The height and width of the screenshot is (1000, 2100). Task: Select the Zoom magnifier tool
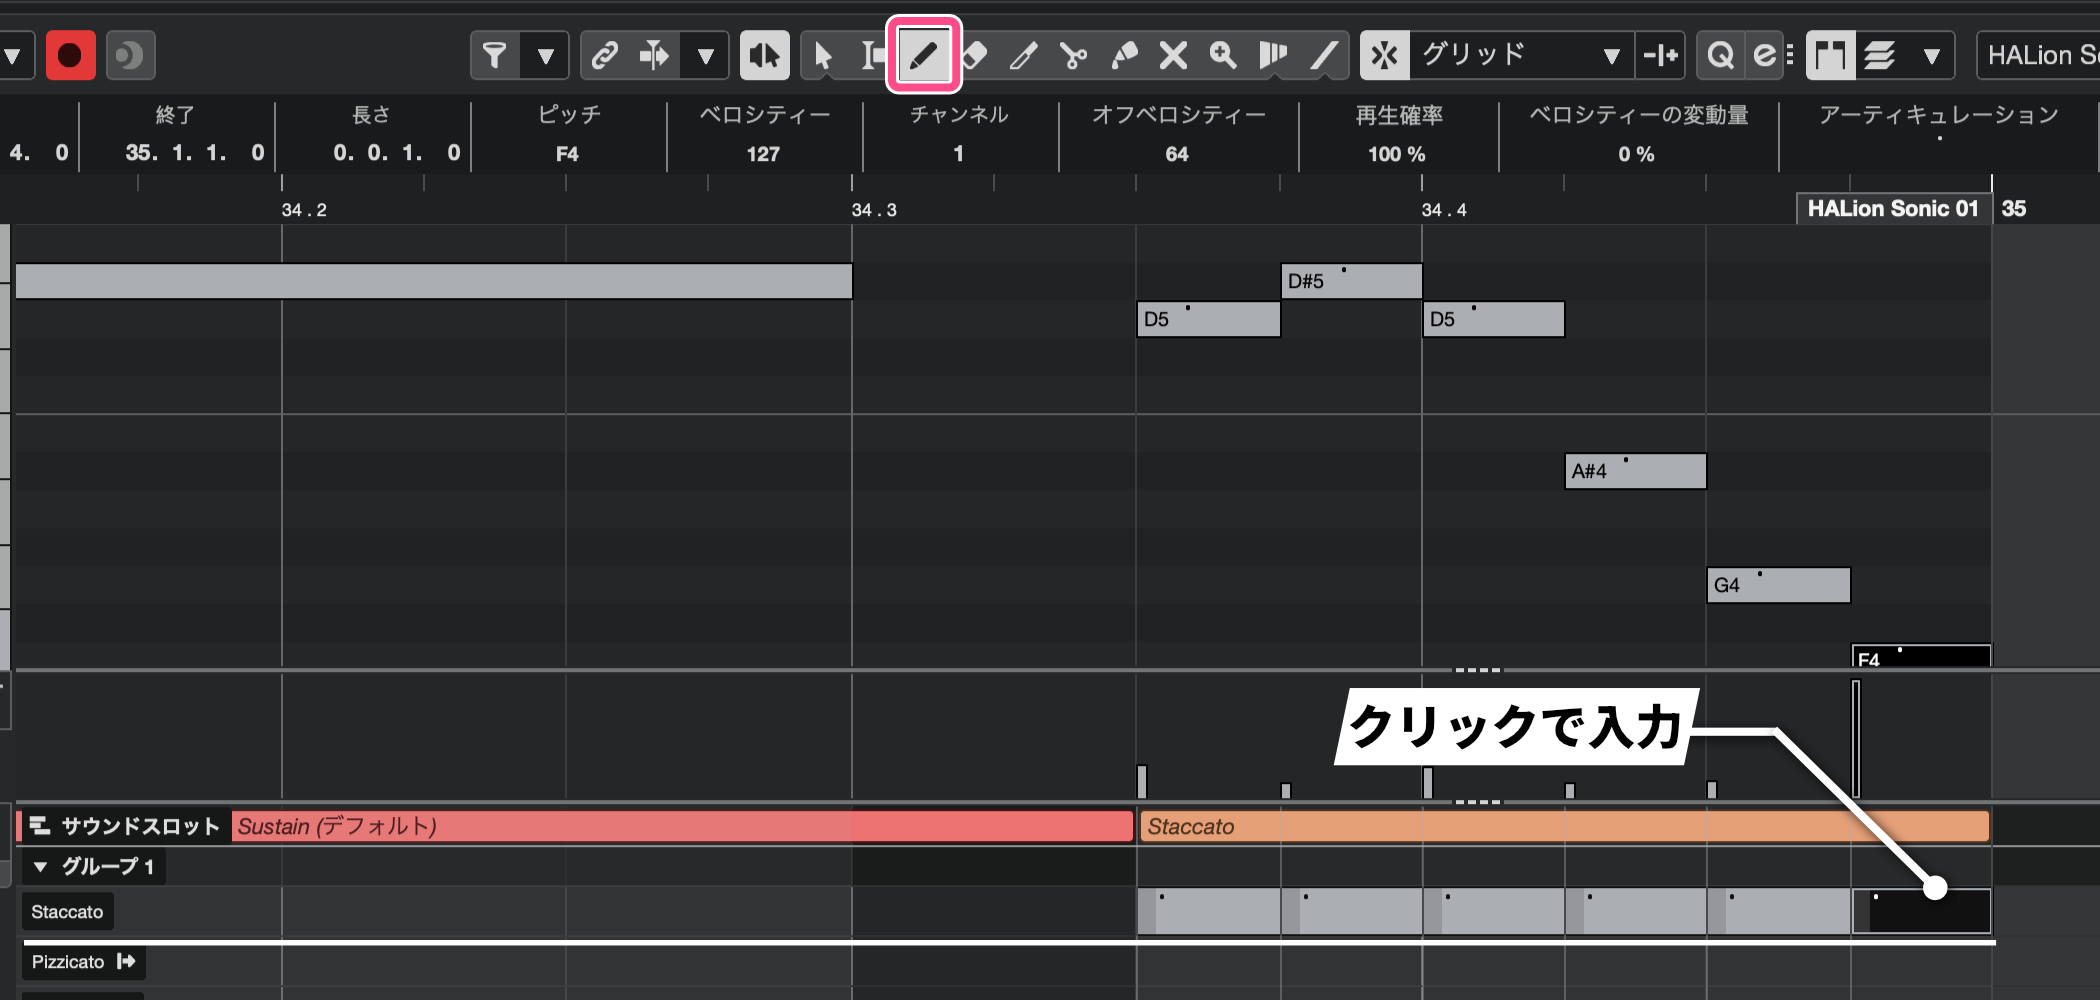point(1223,55)
